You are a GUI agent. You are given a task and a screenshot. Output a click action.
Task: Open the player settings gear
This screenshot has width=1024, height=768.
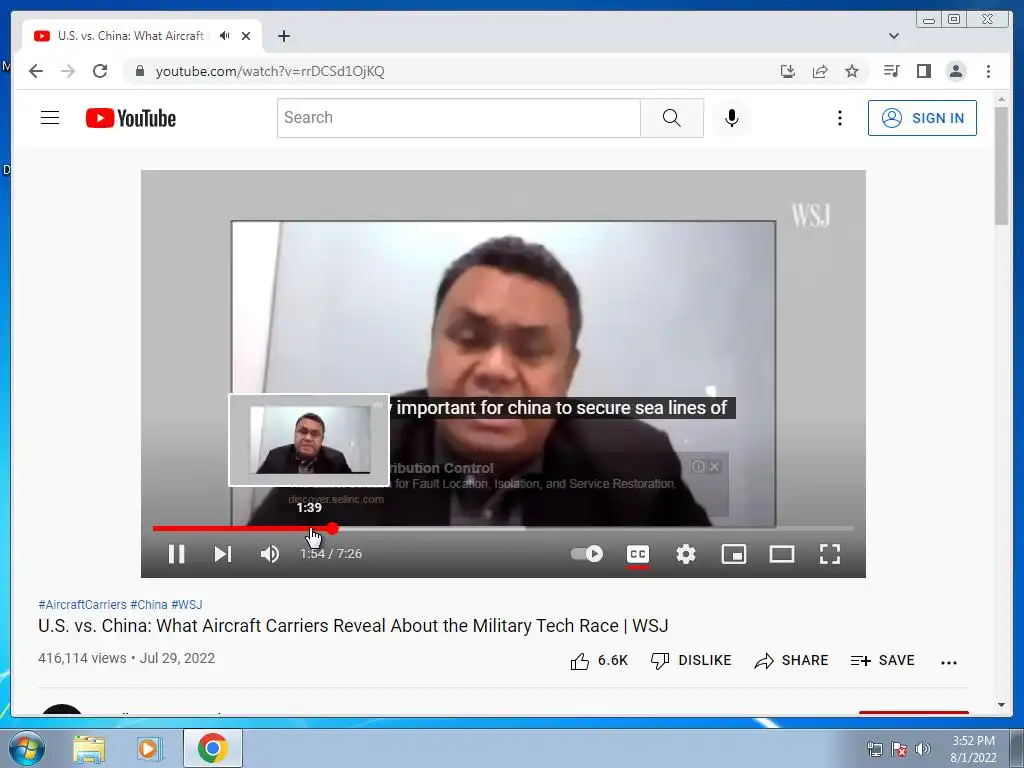pyautogui.click(x=686, y=554)
